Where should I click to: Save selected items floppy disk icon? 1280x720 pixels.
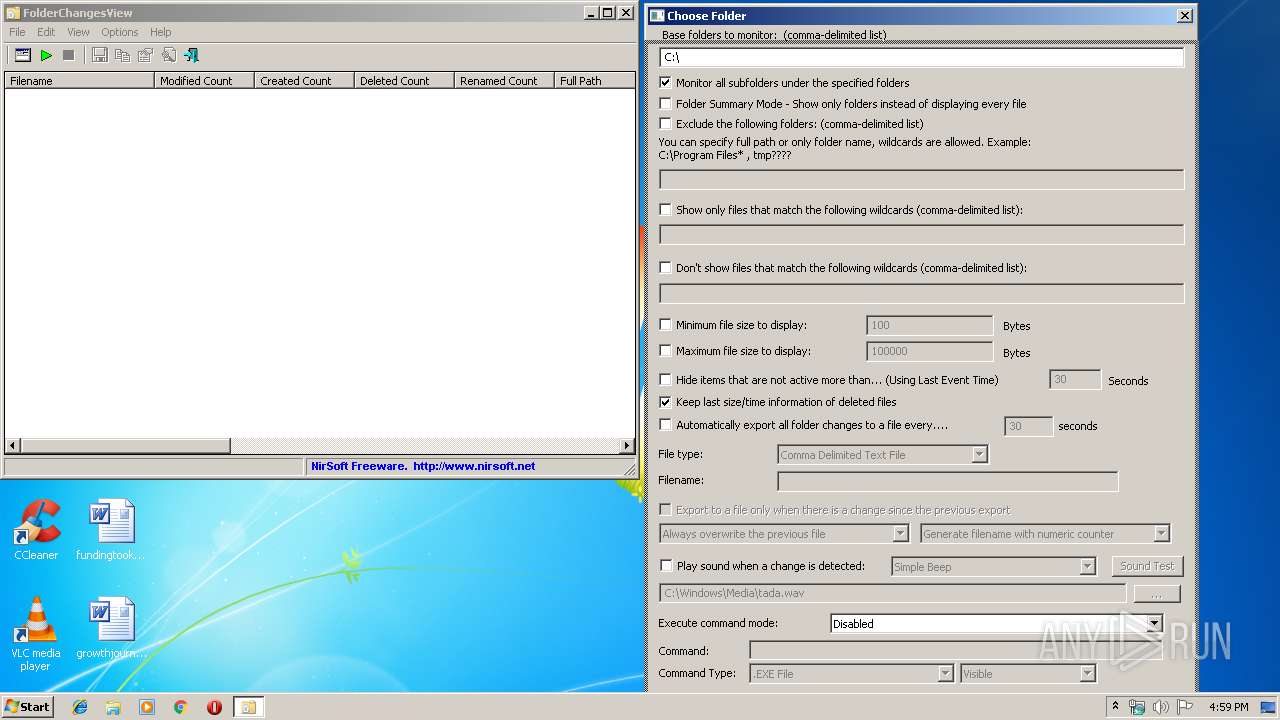(99, 55)
